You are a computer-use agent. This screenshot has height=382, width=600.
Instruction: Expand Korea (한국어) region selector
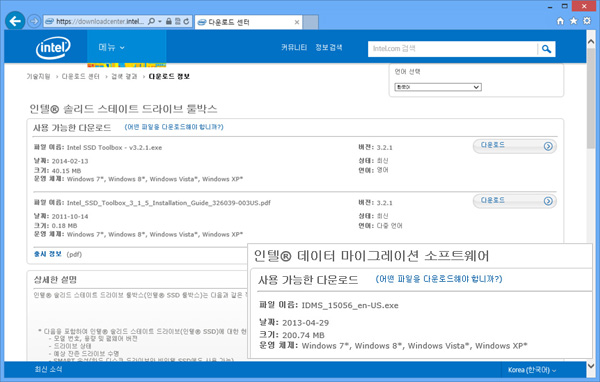tap(532, 370)
